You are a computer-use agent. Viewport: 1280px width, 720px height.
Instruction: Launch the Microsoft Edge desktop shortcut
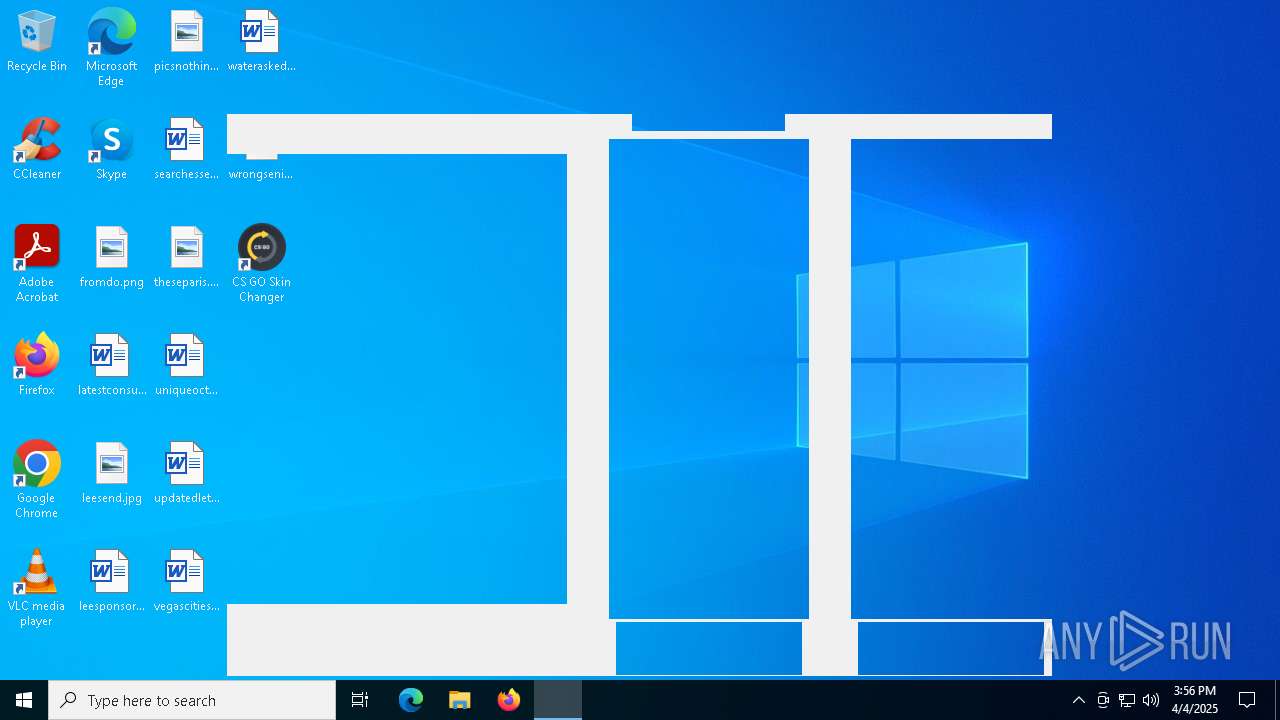111,47
